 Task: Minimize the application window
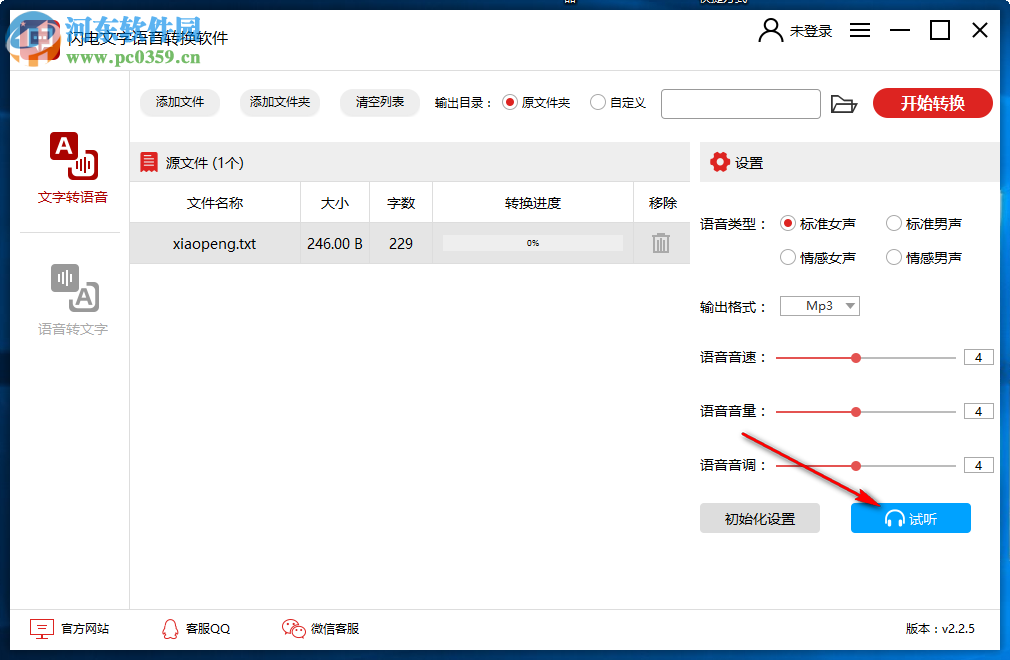click(900, 30)
